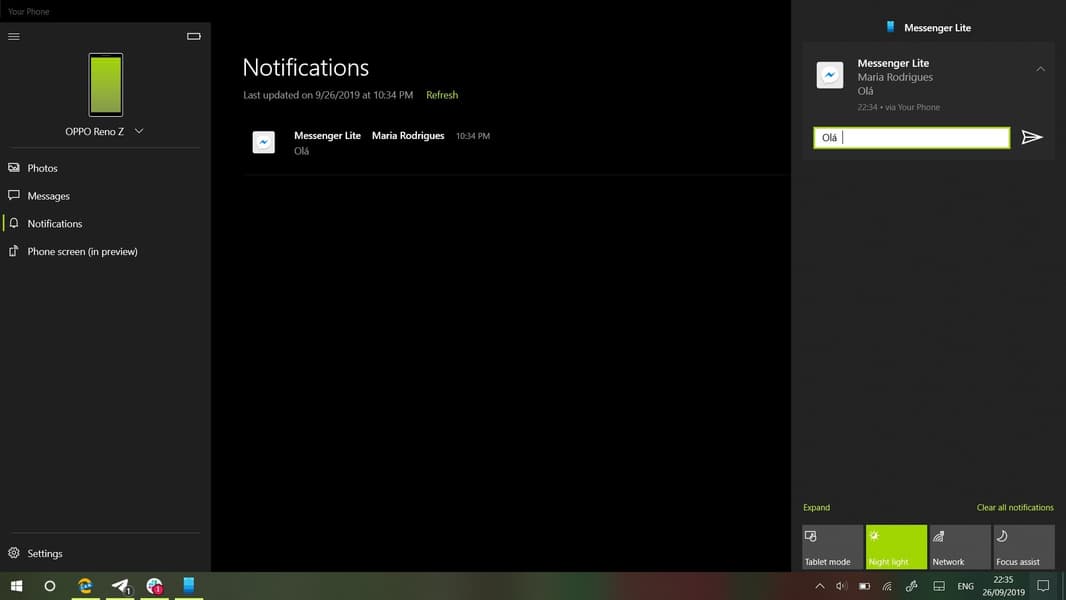Open Cortana circle on the taskbar

50,586
